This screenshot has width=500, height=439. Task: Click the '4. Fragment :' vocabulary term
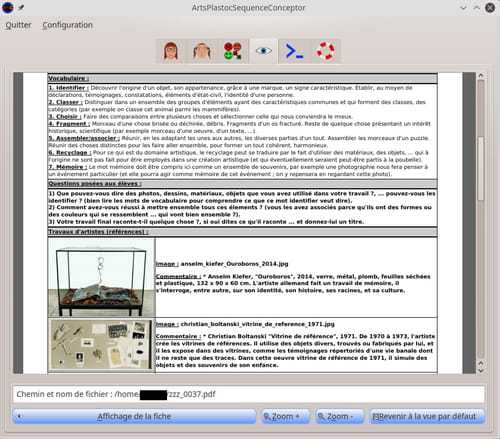point(69,124)
